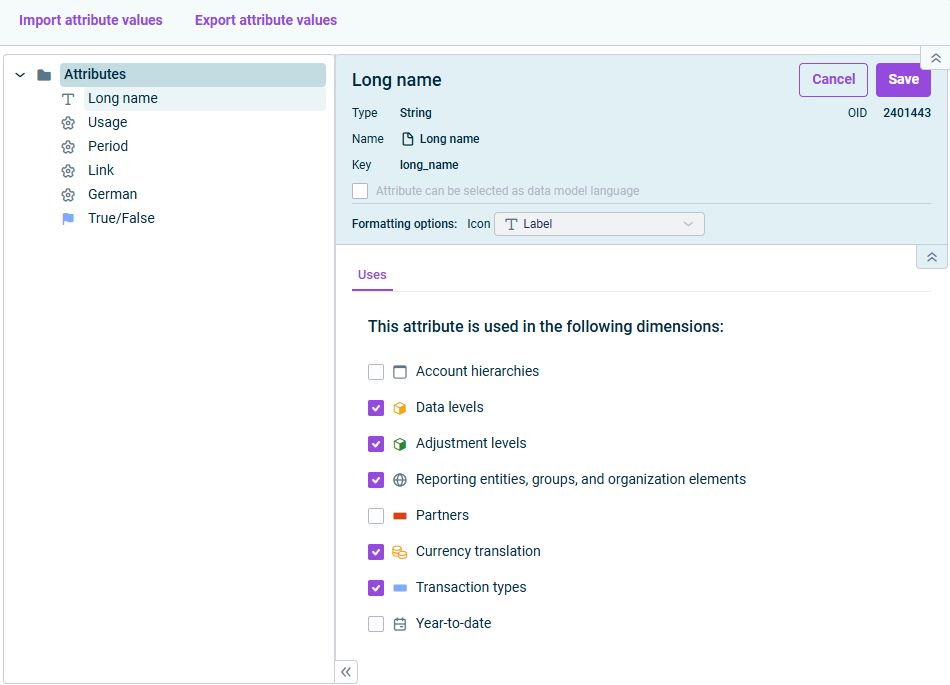The height and width of the screenshot is (685, 950).
Task: Click the orange cube Data levels icon
Action: coord(400,408)
